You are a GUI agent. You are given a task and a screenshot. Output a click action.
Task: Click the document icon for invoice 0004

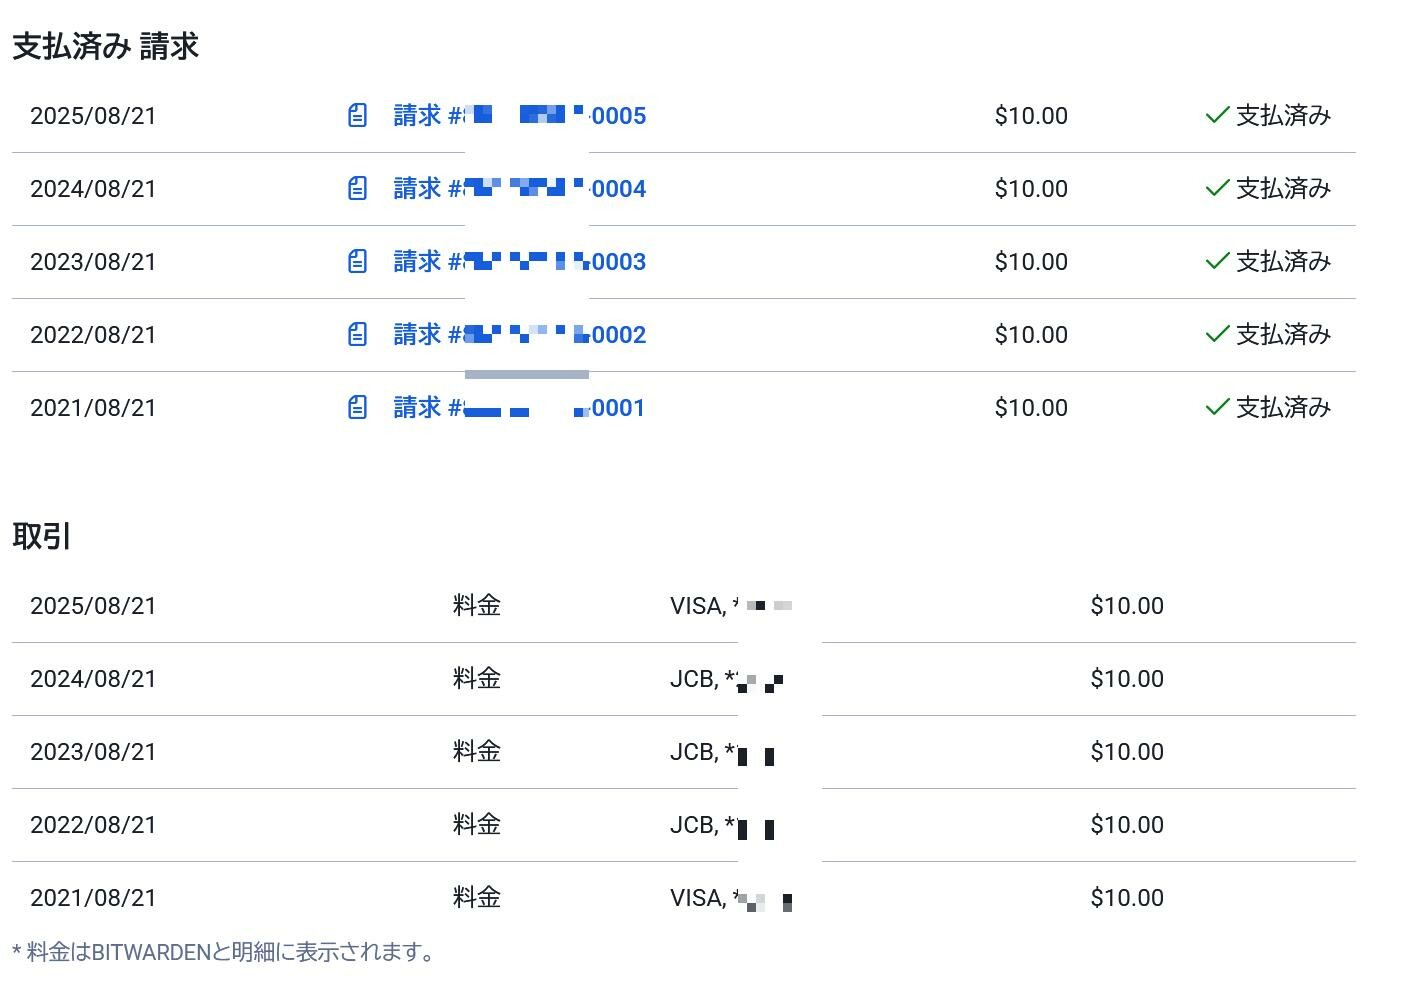click(357, 188)
